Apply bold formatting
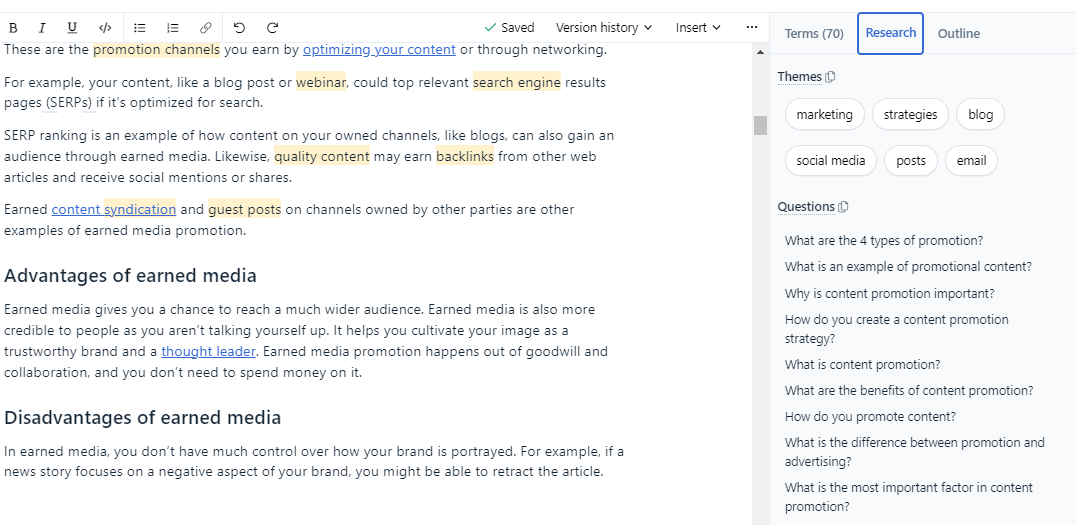 (x=13, y=28)
